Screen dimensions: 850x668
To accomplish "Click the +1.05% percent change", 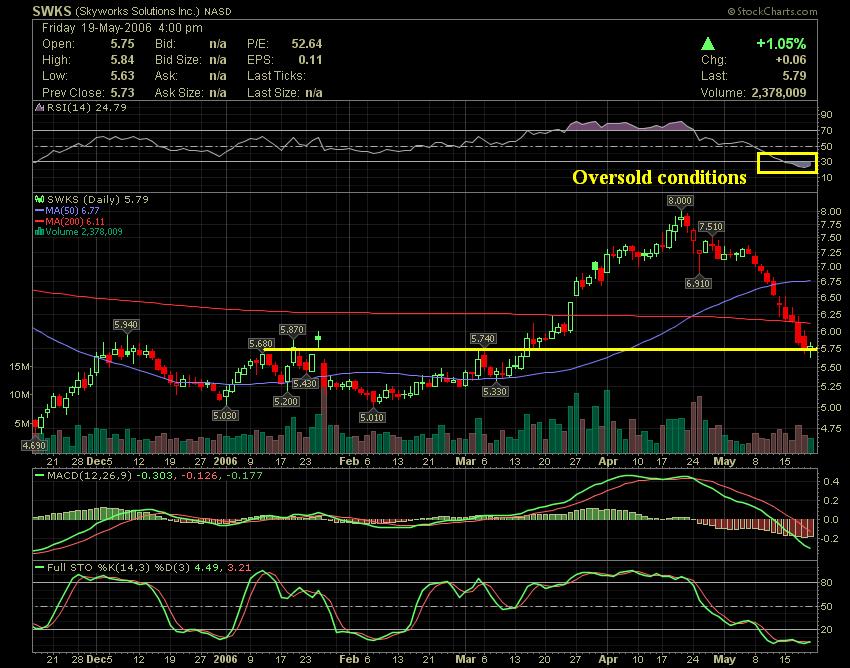I will coord(781,43).
